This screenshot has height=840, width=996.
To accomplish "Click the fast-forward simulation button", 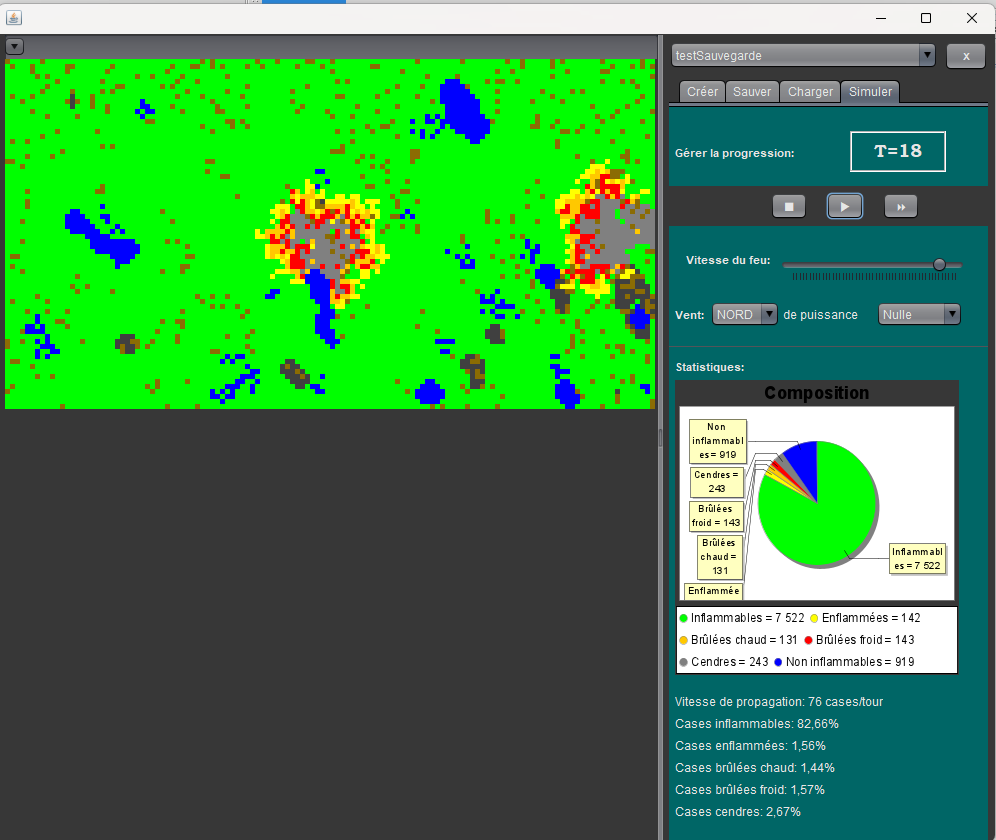I will tap(900, 206).
